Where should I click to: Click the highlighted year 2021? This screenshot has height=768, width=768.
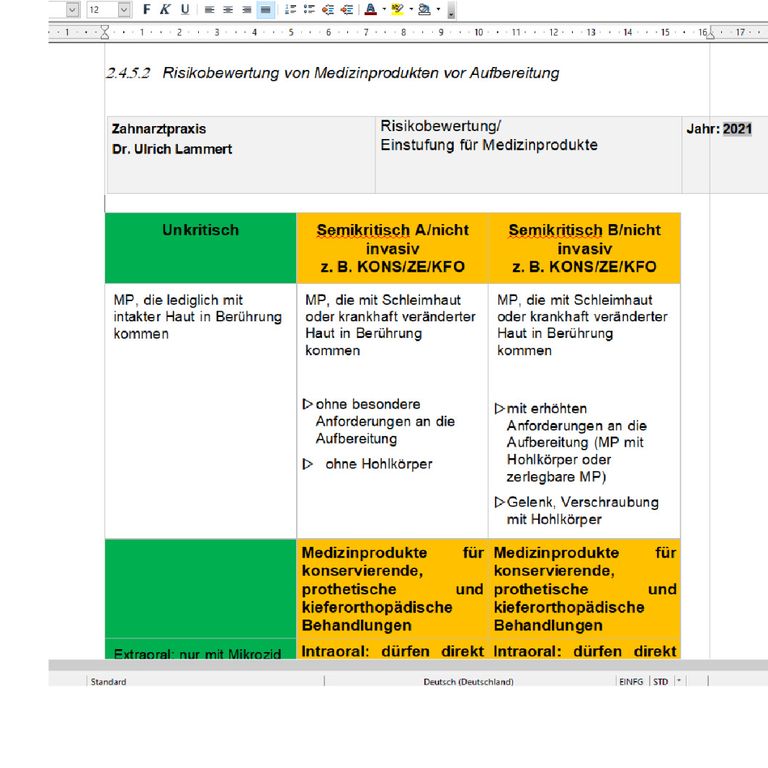click(x=737, y=129)
